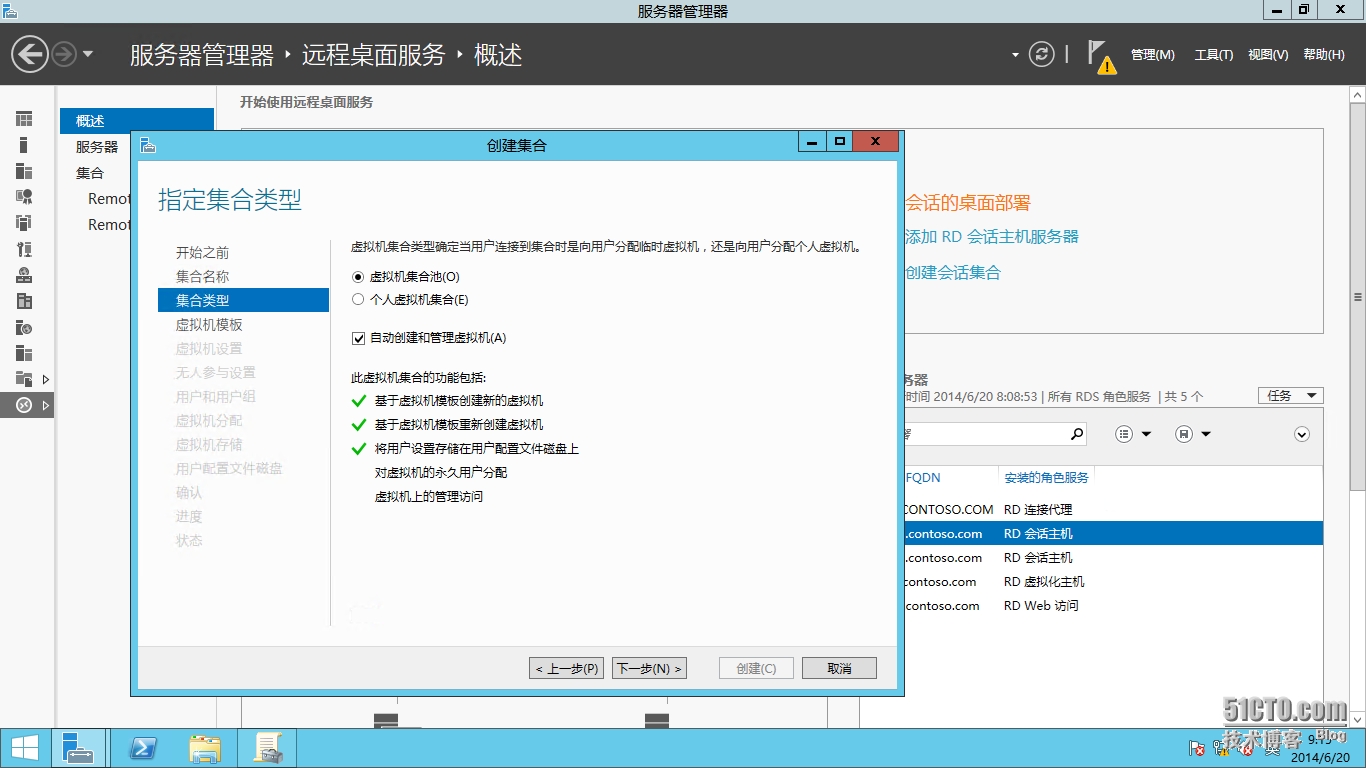1366x768 pixels.
Task: Open the Windows Start button
Action: pyautogui.click(x=25, y=748)
